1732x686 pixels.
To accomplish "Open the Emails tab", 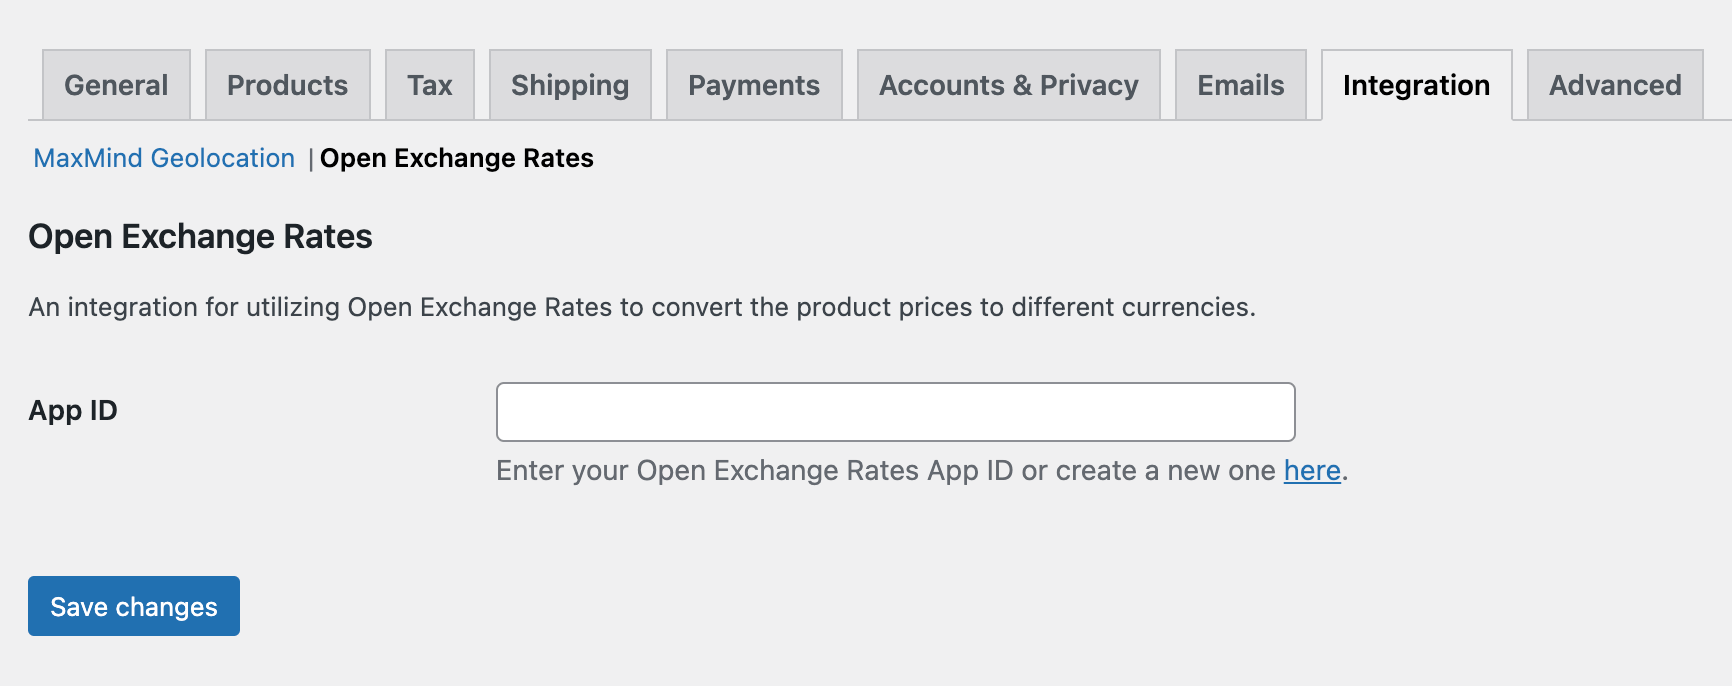I will [x=1240, y=85].
